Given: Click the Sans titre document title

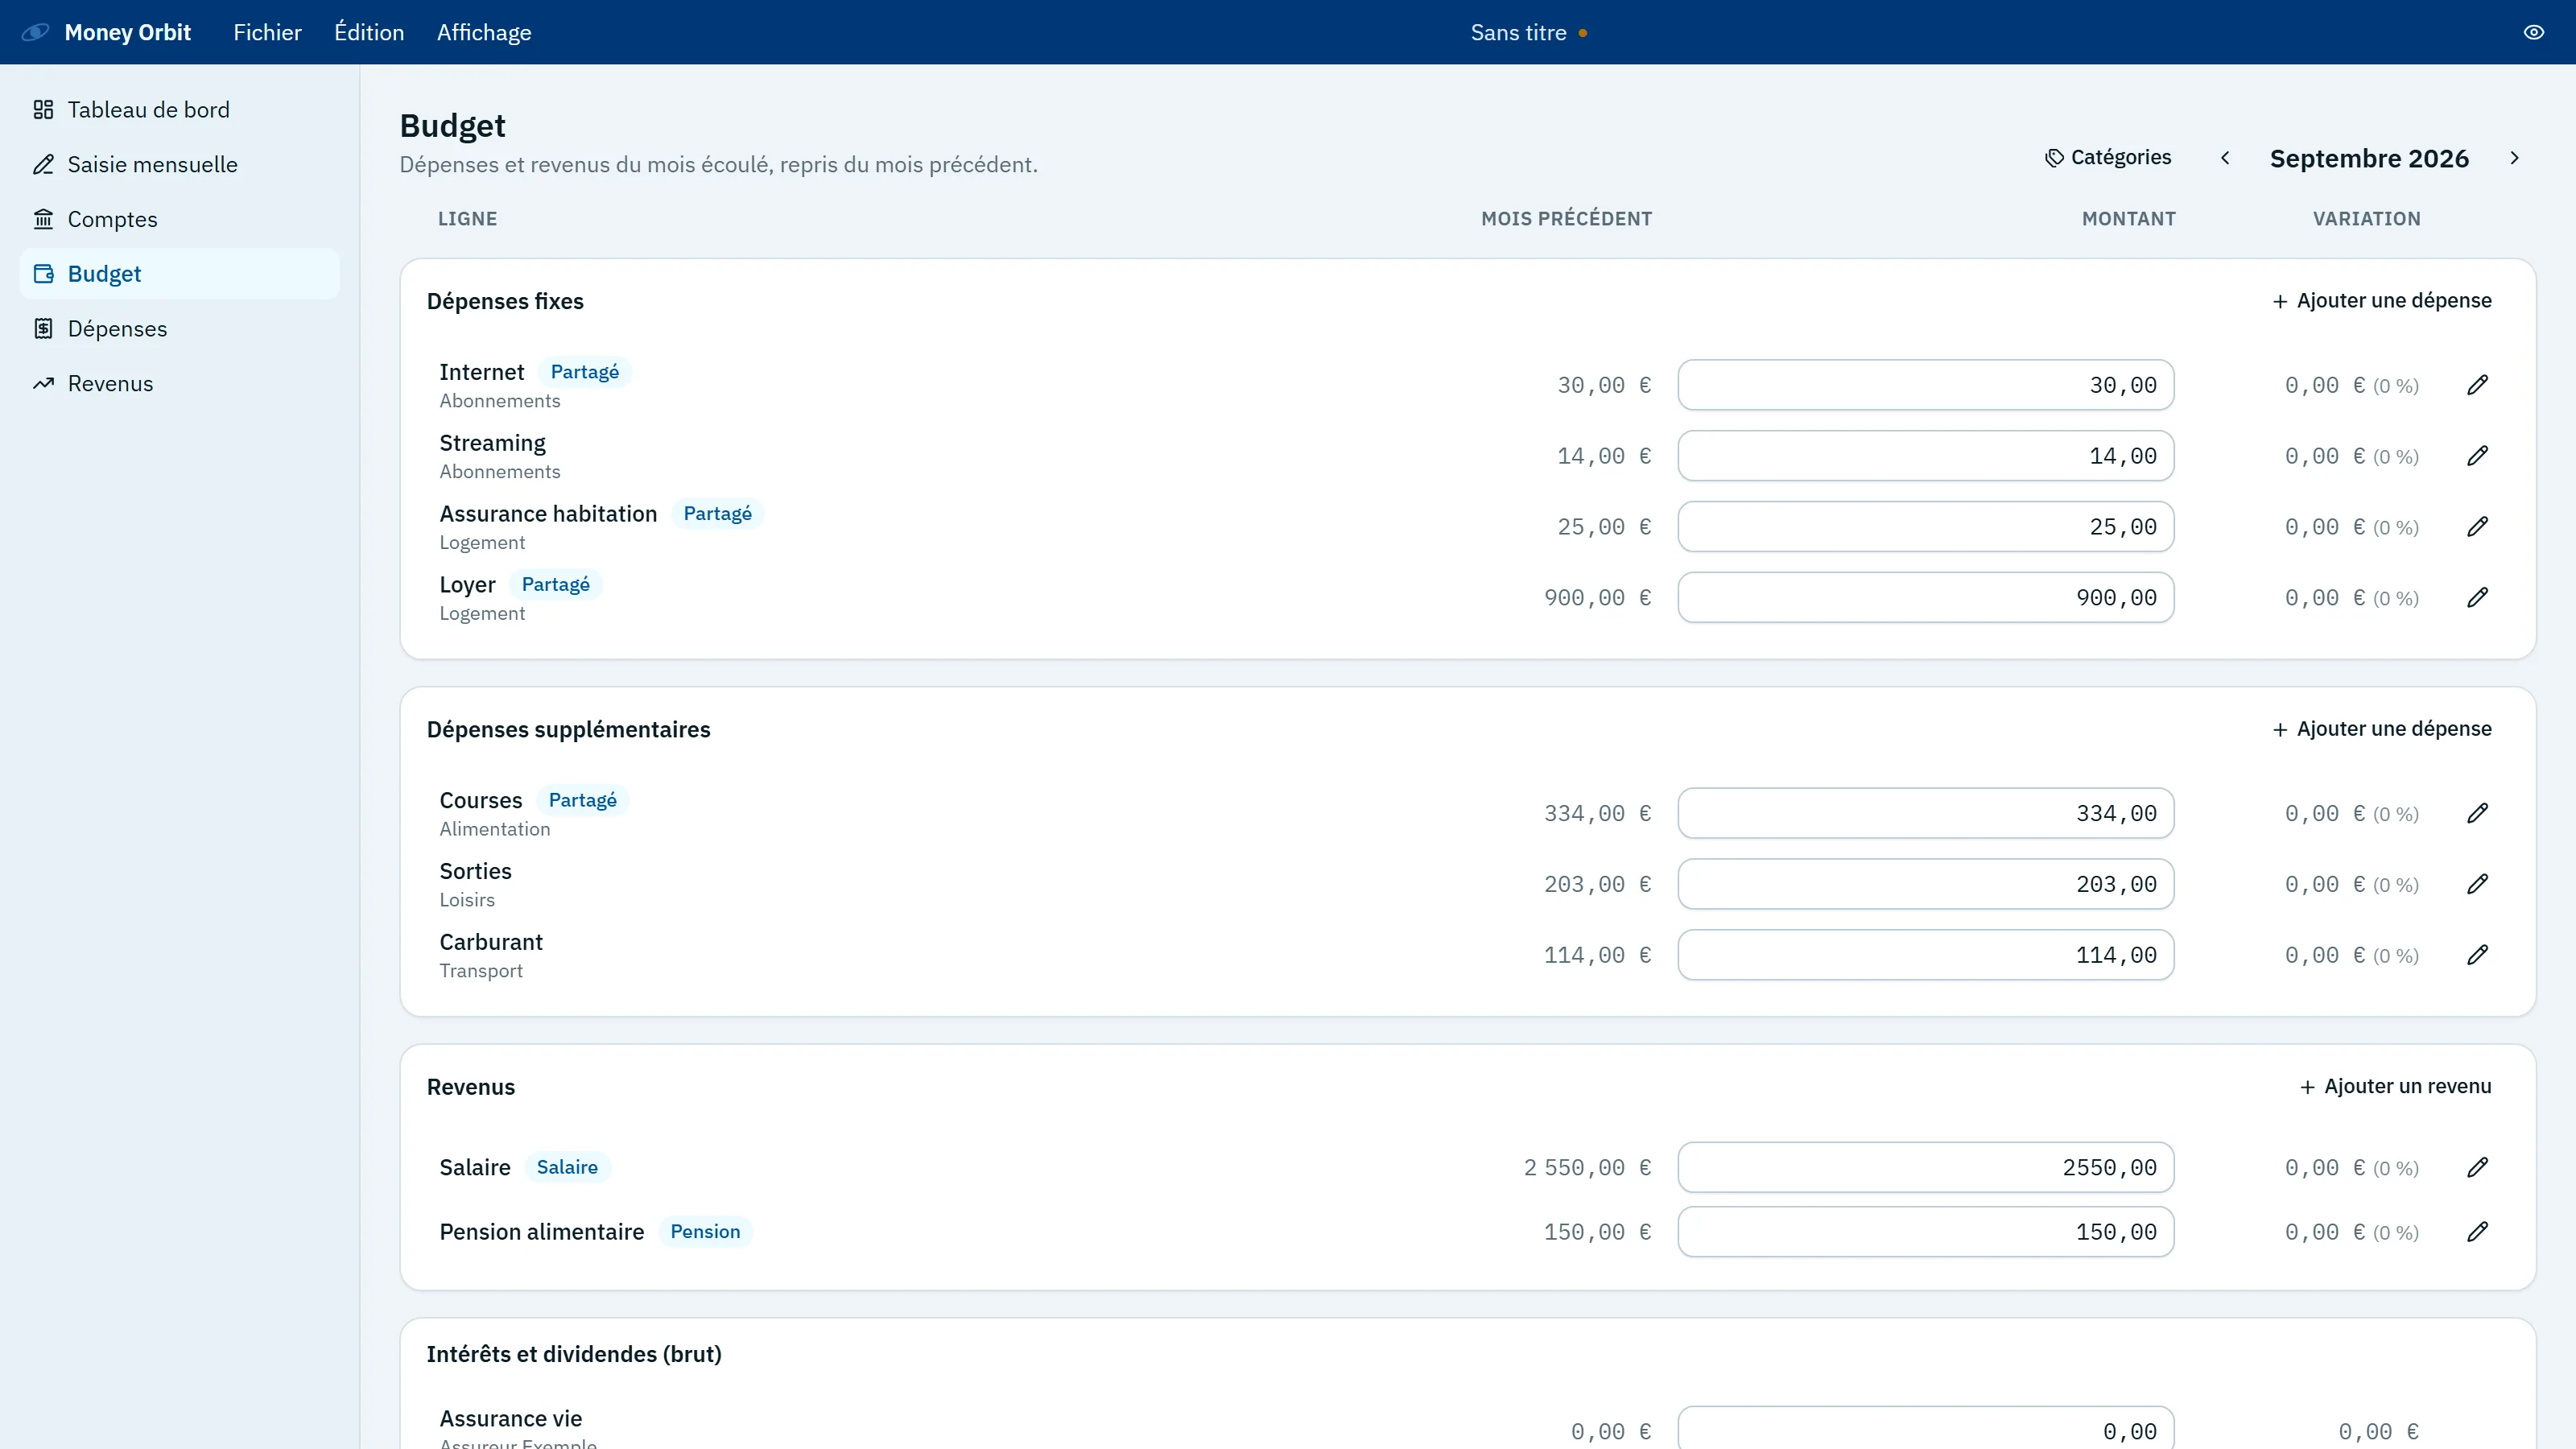Looking at the screenshot, I should pos(1518,32).
